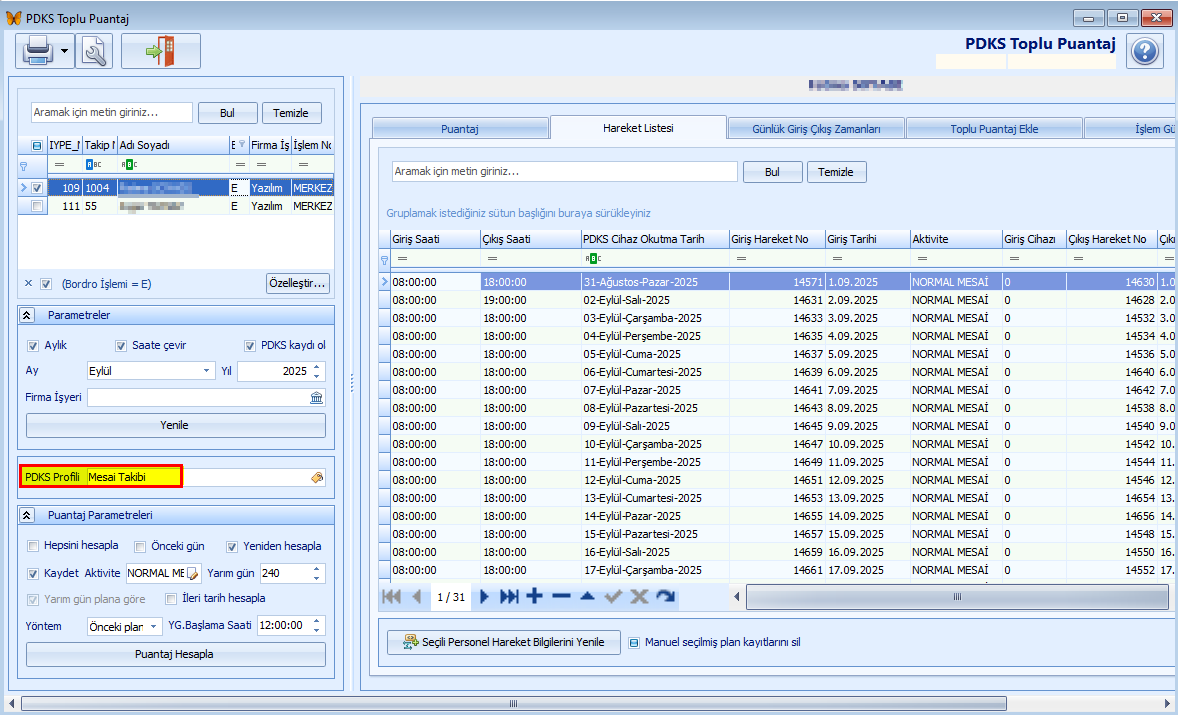Screen dimensions: 1178x715
Task: Enable the Hepsini hesapla checkbox
Action: tap(33, 546)
